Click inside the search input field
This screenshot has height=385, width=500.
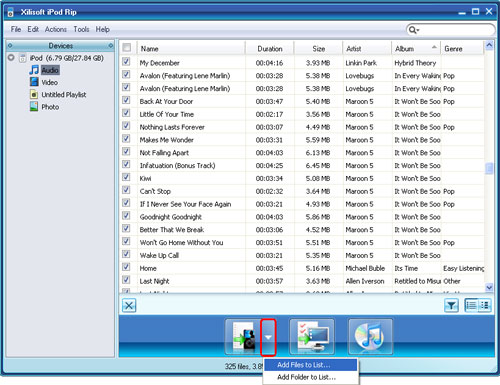tap(457, 30)
